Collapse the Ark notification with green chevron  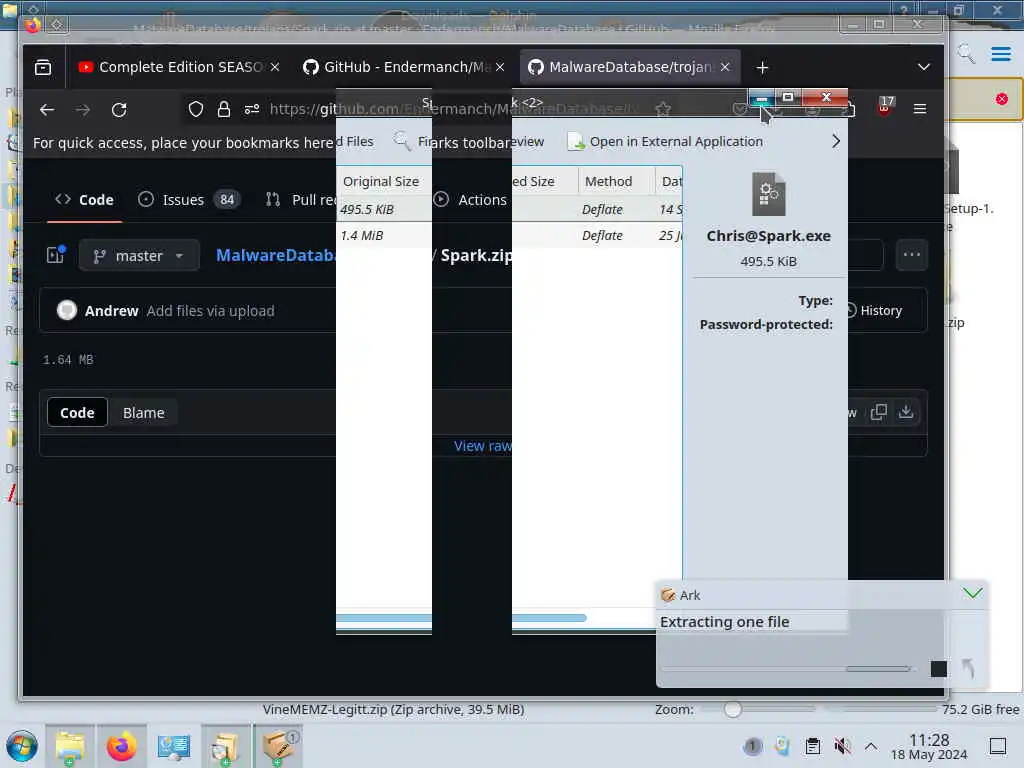click(972, 593)
